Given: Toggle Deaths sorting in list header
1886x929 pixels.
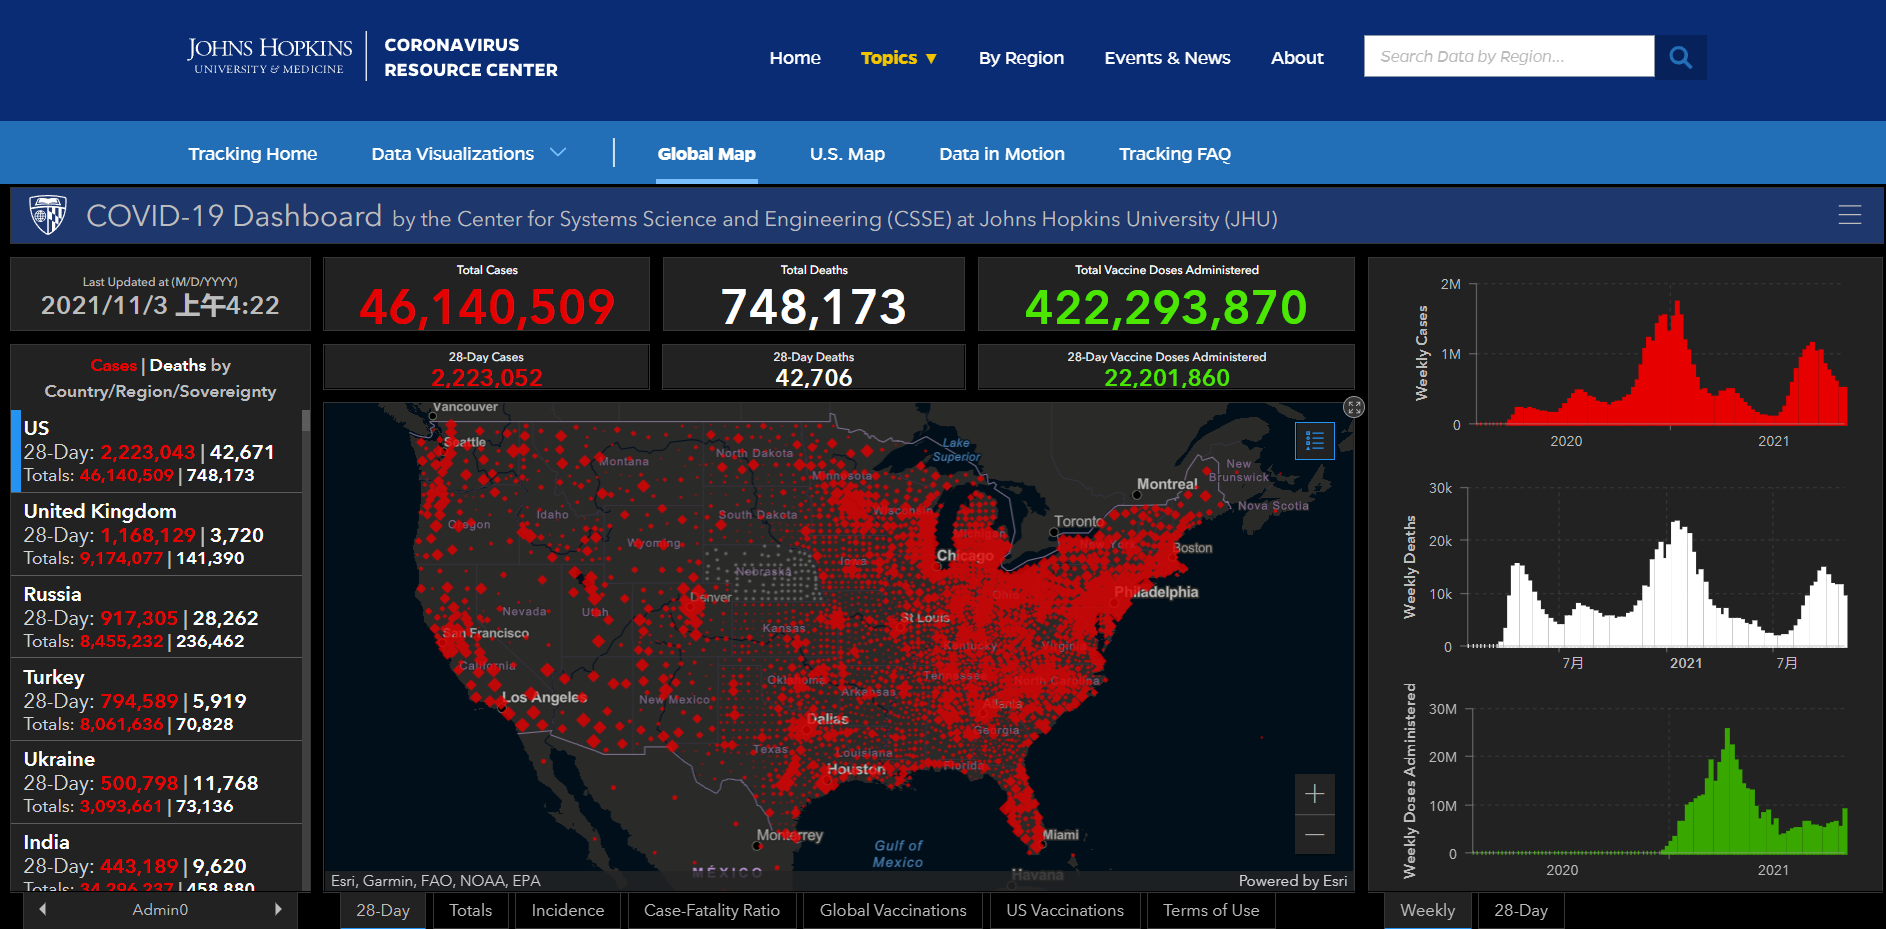Looking at the screenshot, I should (178, 365).
